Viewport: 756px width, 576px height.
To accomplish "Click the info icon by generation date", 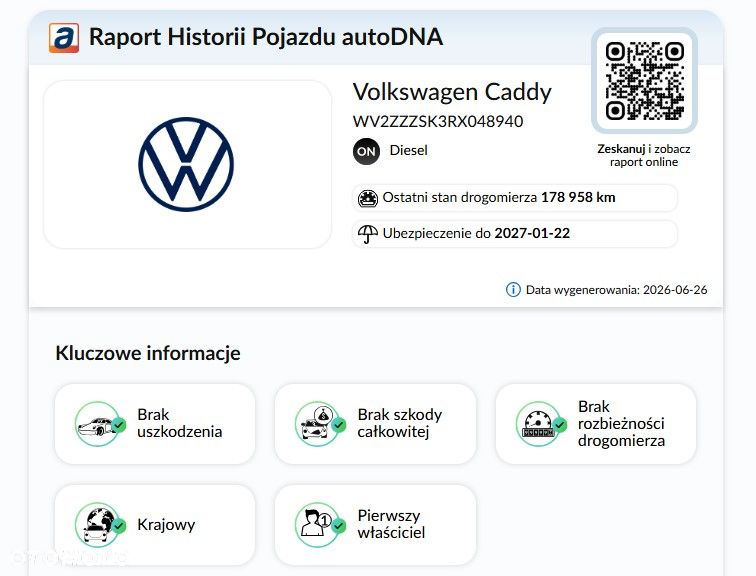I will 513,290.
